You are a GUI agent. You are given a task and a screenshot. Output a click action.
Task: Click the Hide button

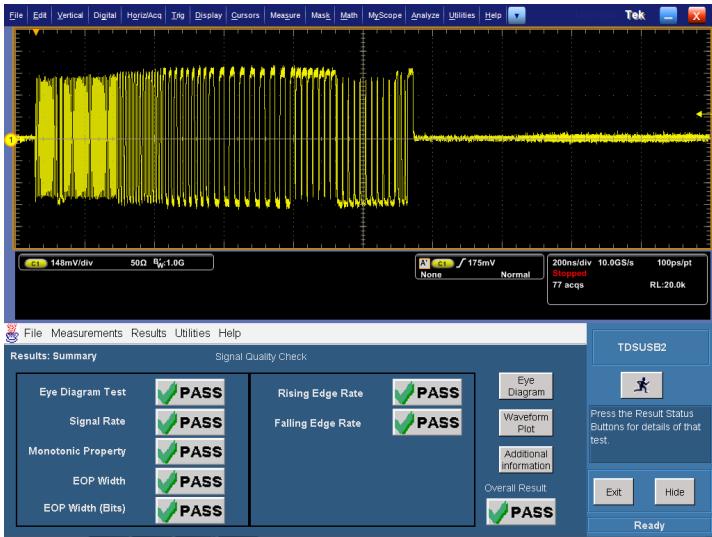coord(674,492)
